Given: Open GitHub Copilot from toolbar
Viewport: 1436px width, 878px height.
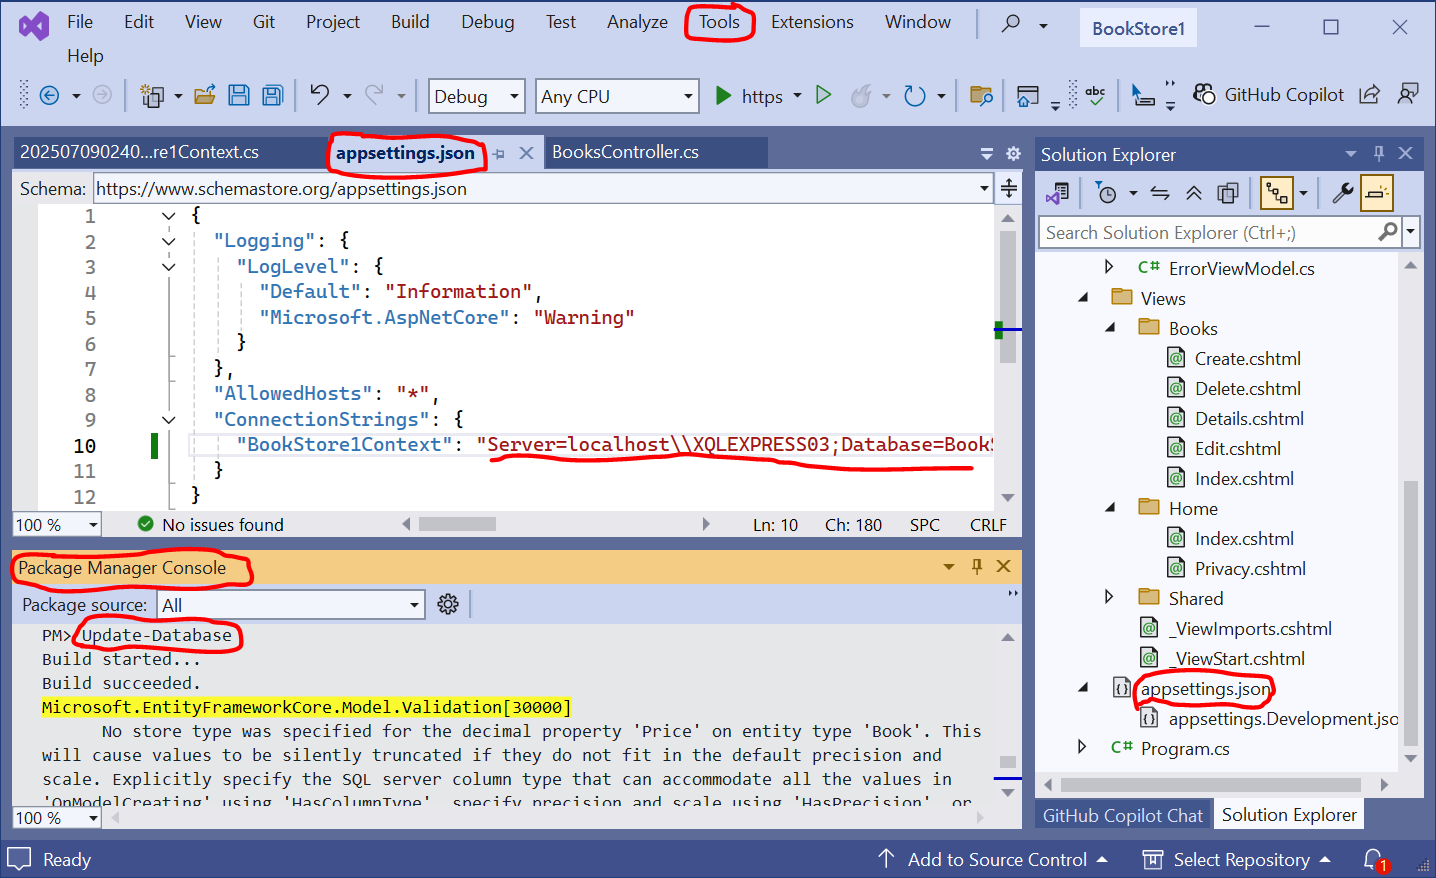Looking at the screenshot, I should 1269,95.
